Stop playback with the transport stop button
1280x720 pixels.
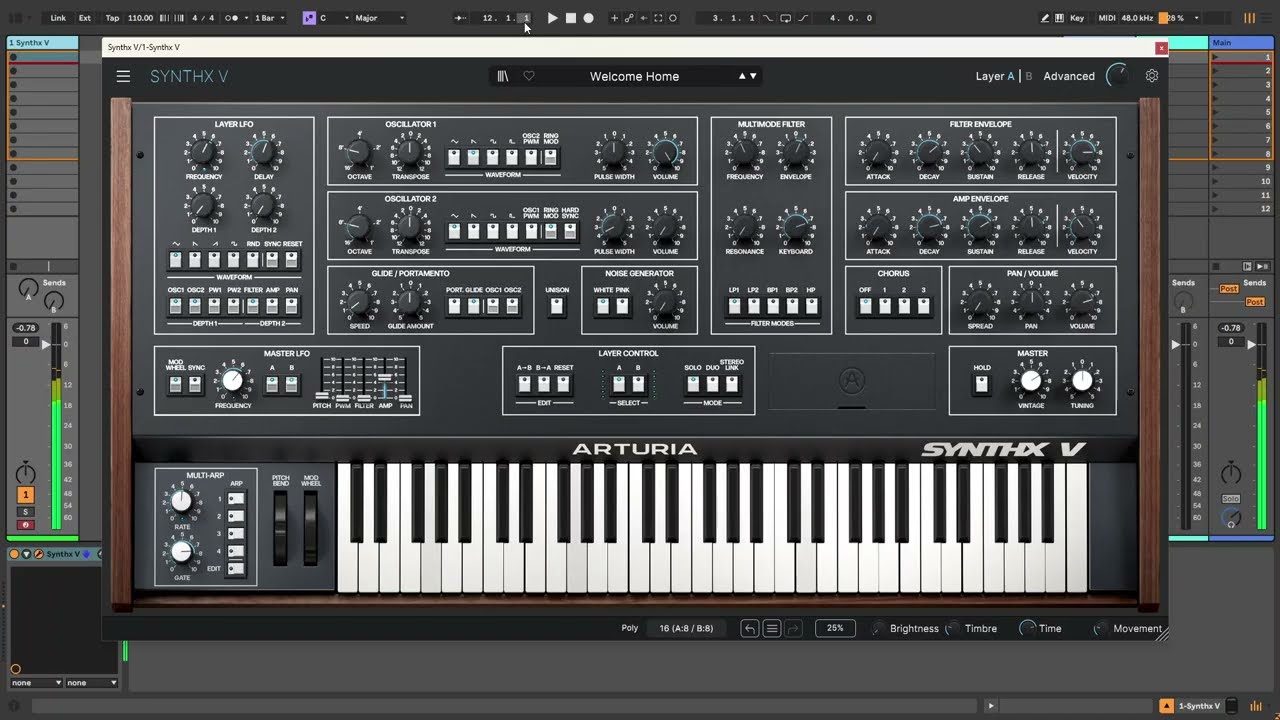point(571,18)
